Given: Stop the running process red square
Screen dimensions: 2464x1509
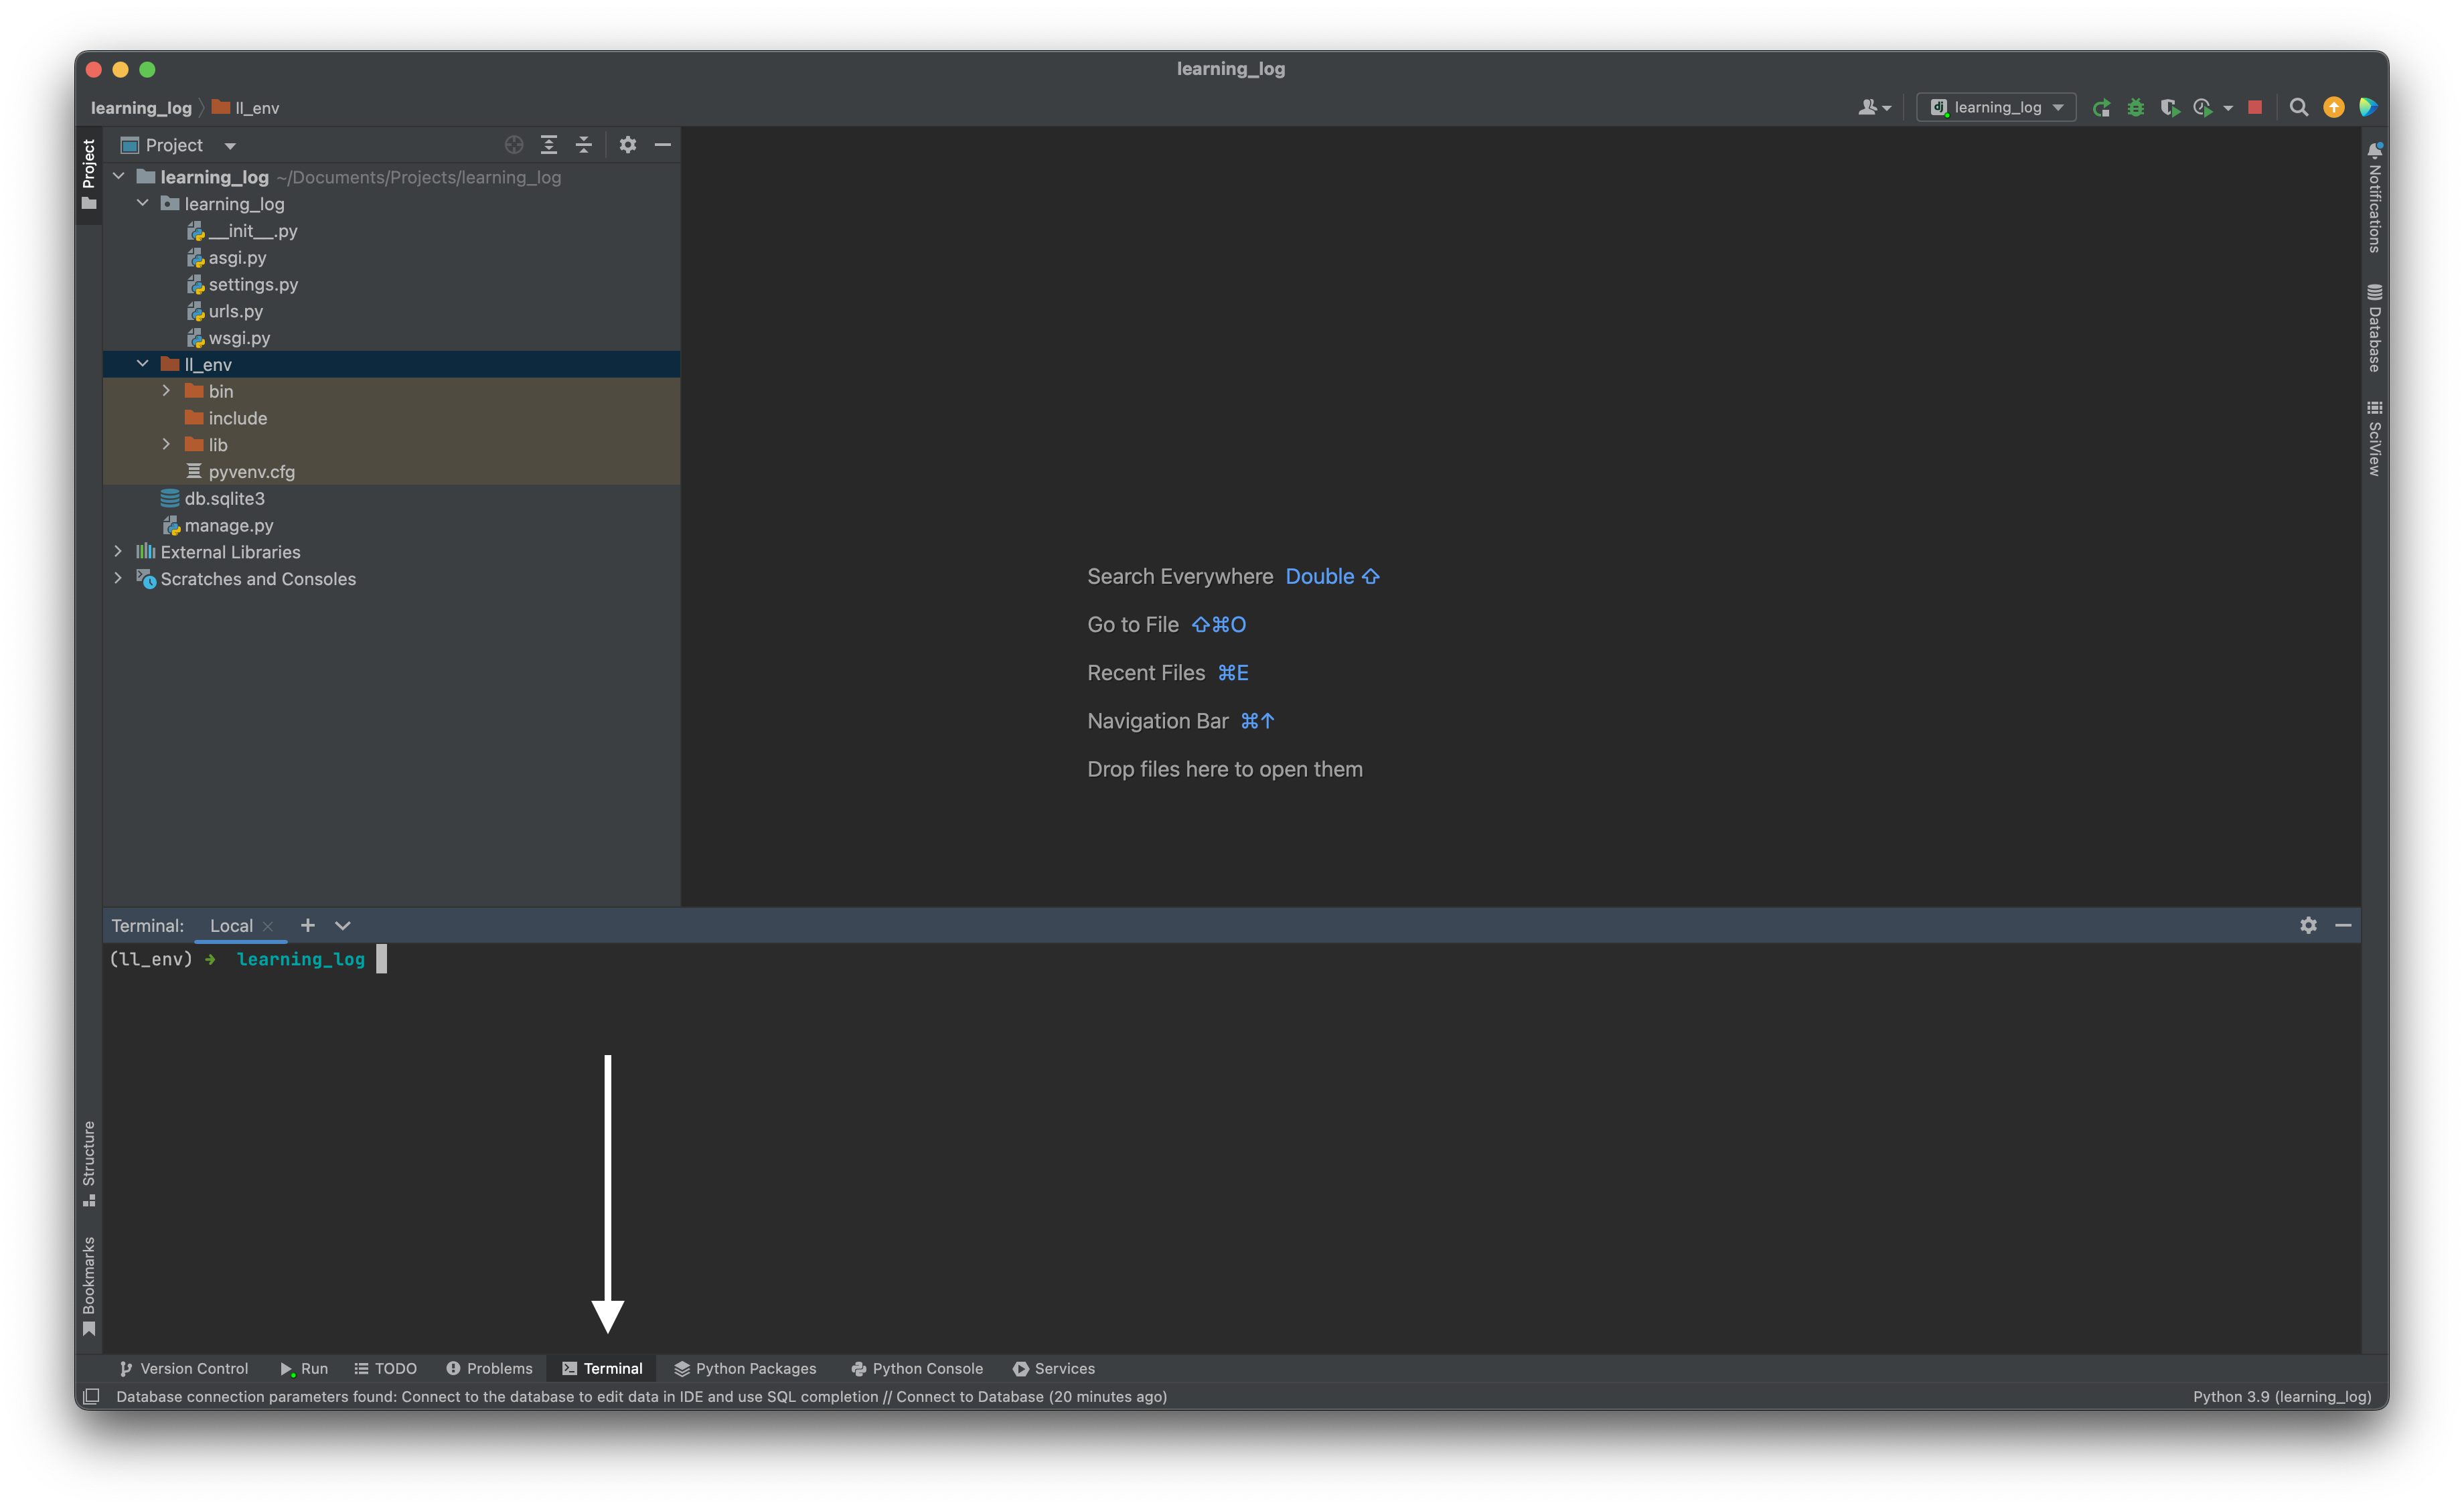Looking at the screenshot, I should (x=2255, y=108).
